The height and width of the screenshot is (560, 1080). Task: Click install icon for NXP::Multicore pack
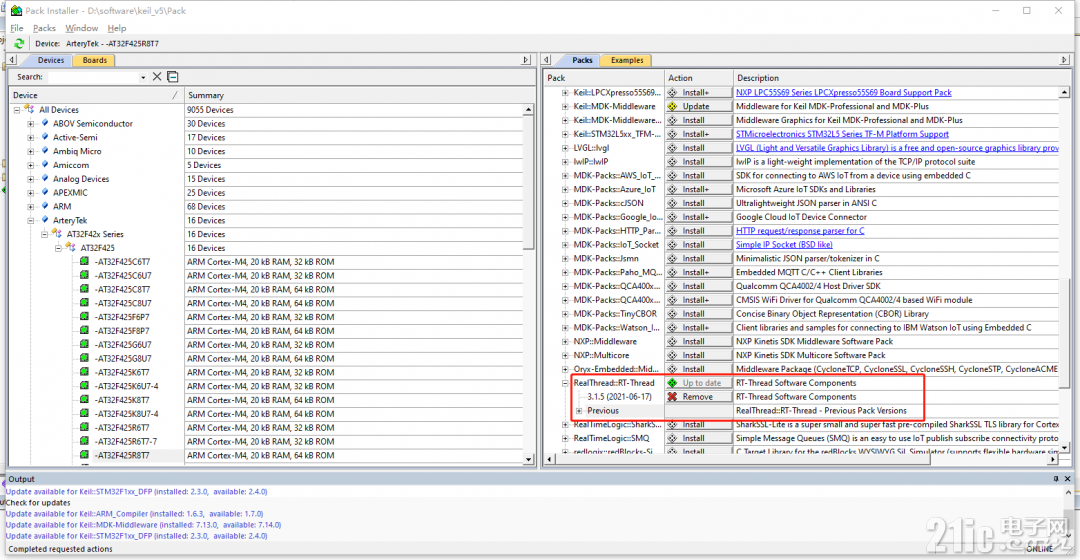672,355
